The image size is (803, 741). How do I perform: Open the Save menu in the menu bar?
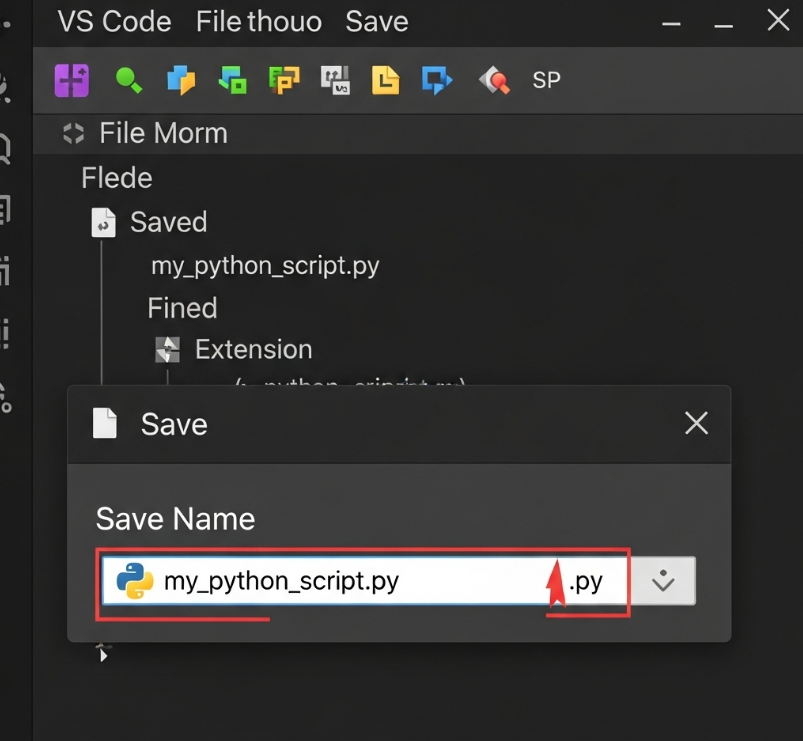[376, 21]
